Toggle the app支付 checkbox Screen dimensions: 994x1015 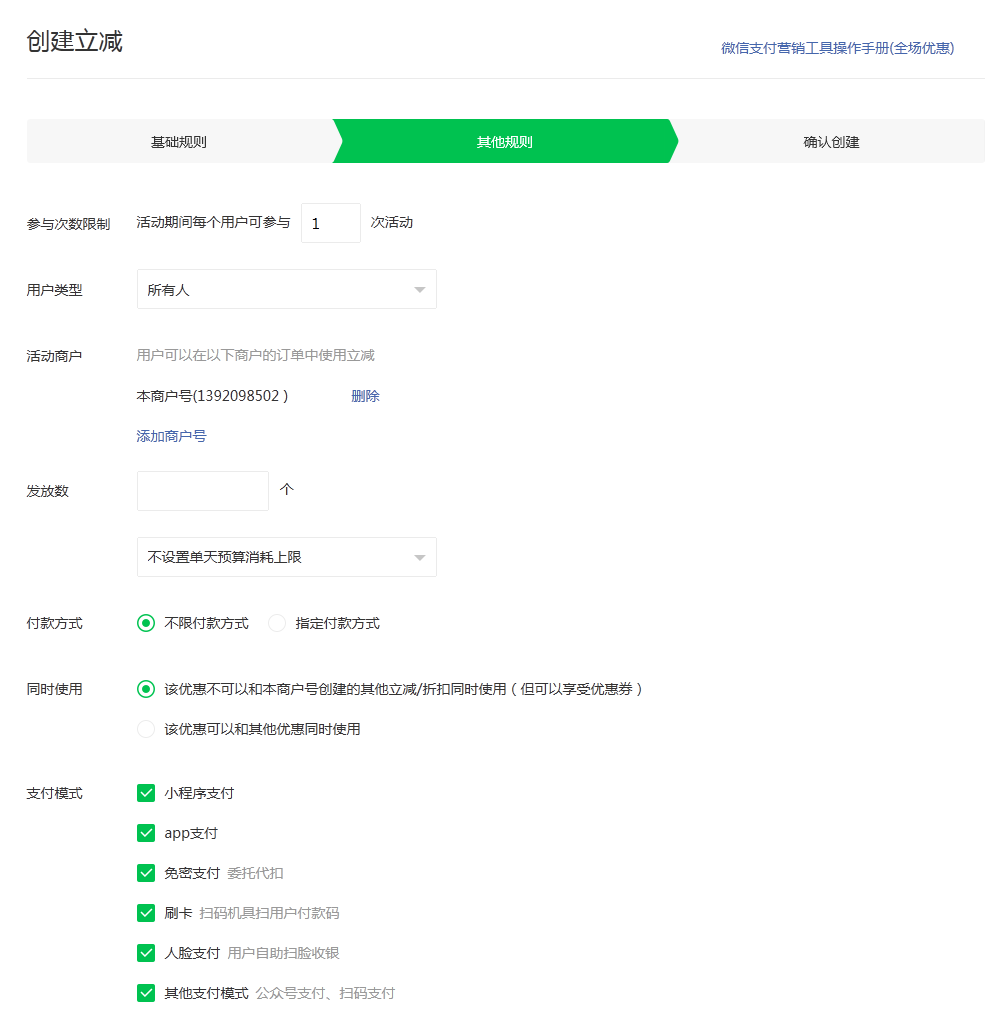coord(146,833)
